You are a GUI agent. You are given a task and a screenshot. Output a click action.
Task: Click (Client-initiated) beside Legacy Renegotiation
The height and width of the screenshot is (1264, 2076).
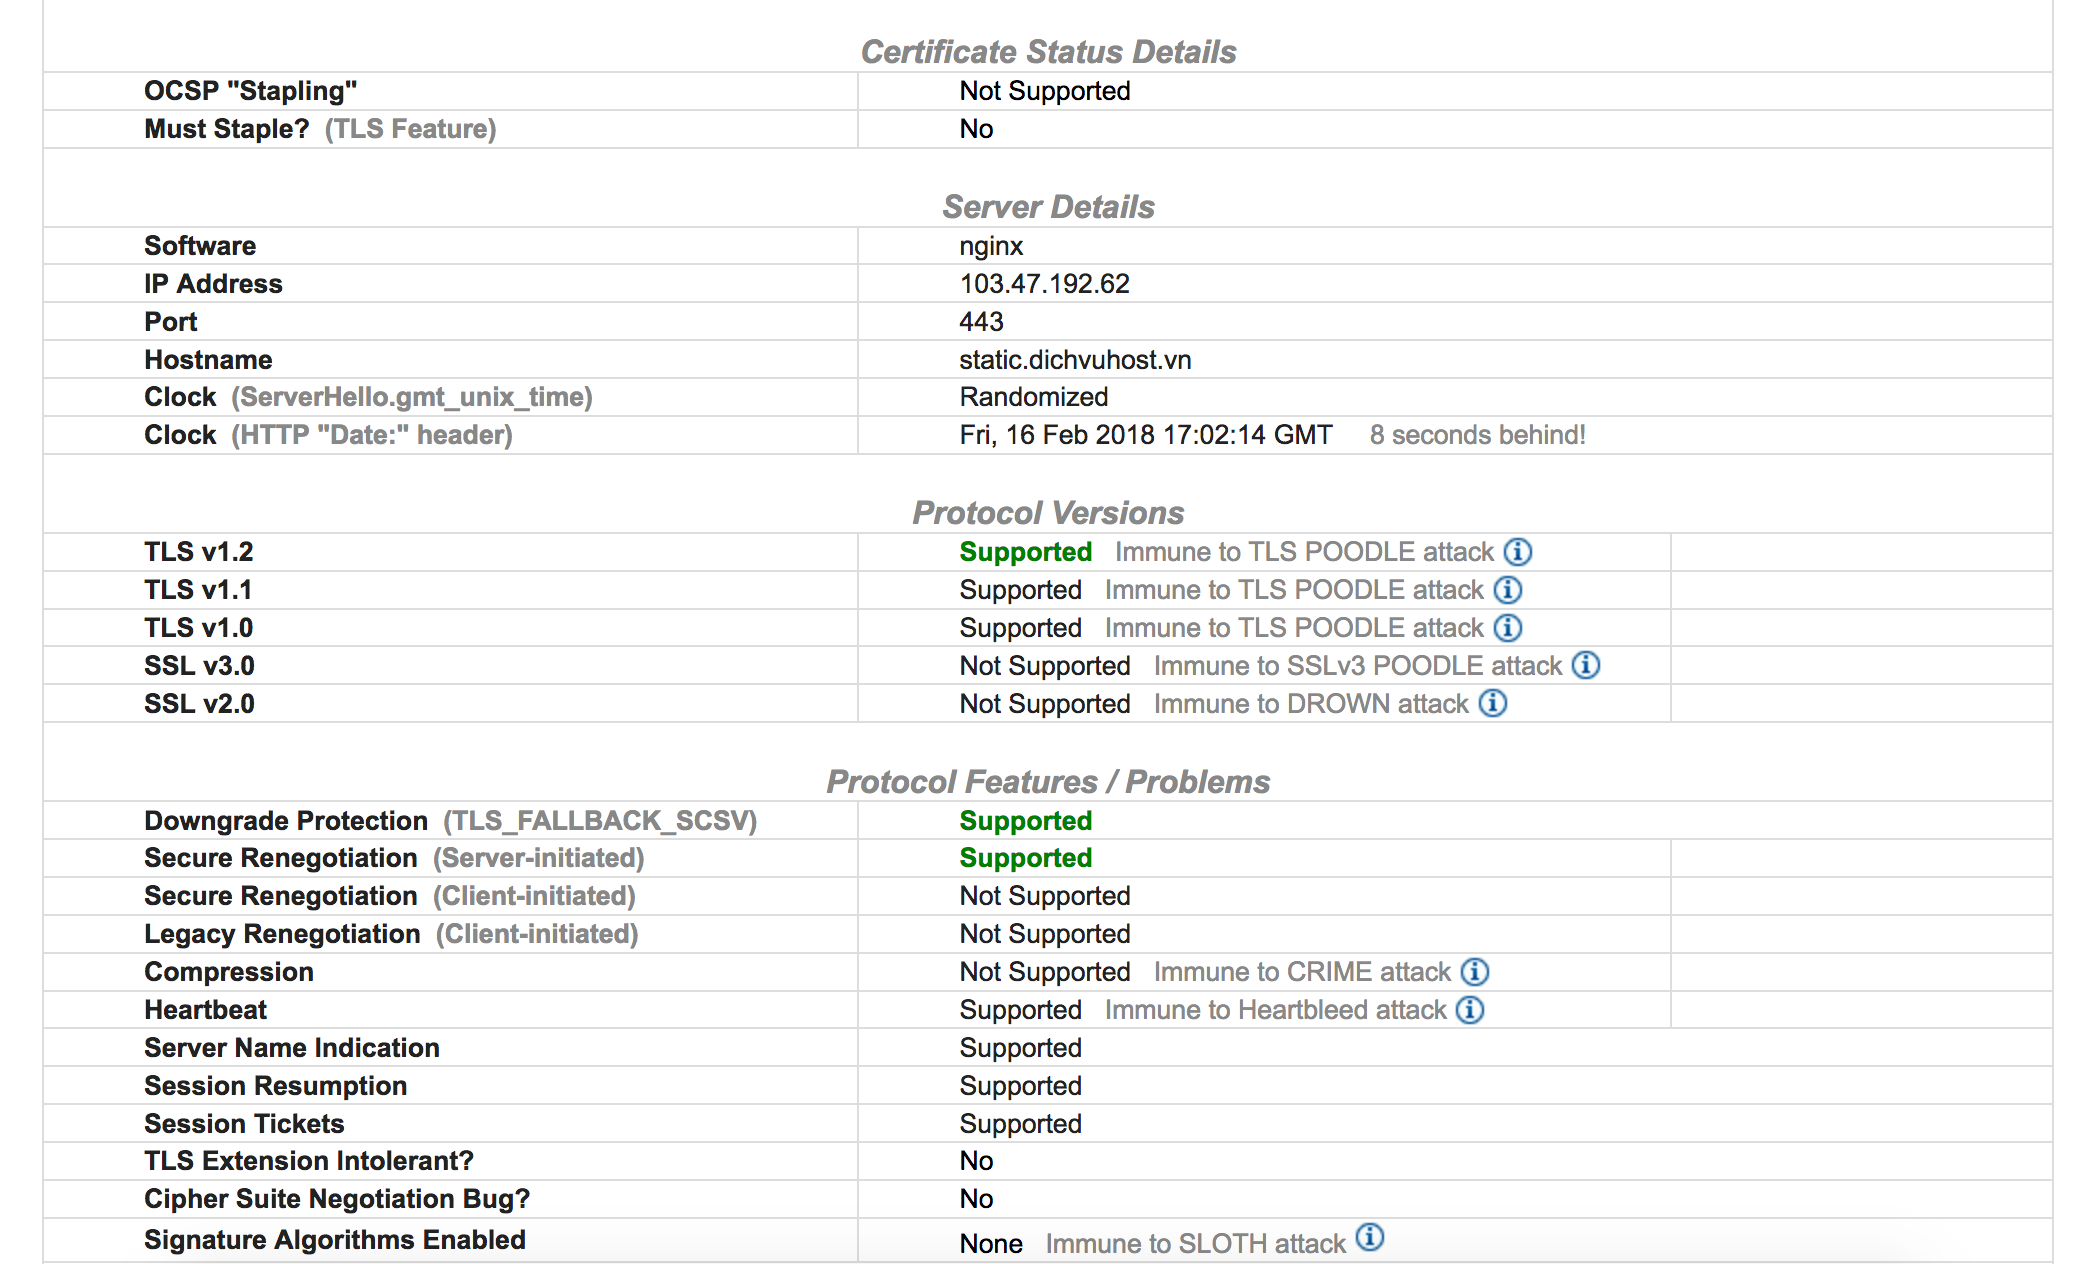[537, 933]
